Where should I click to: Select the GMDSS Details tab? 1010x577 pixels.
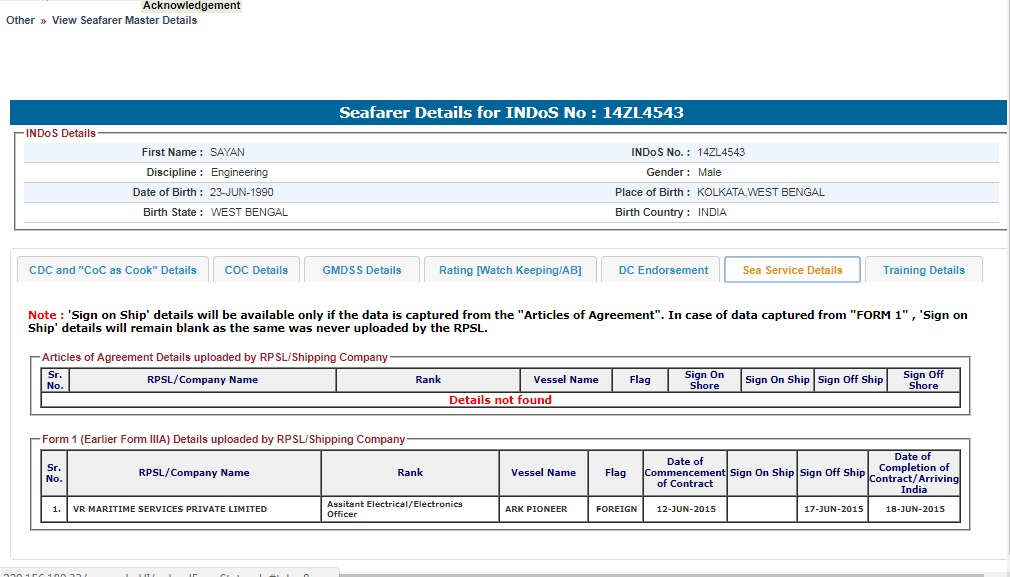click(362, 270)
